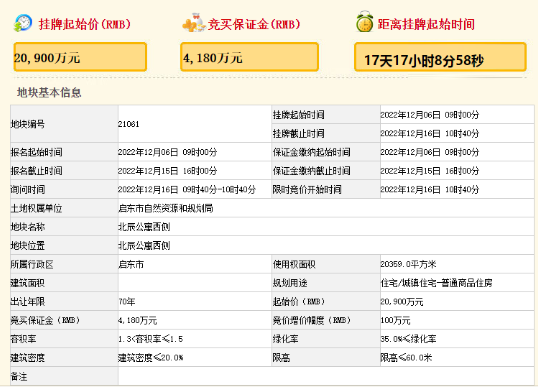
Task: Click the coins icon beside 竞买保证金
Action: click(x=194, y=23)
